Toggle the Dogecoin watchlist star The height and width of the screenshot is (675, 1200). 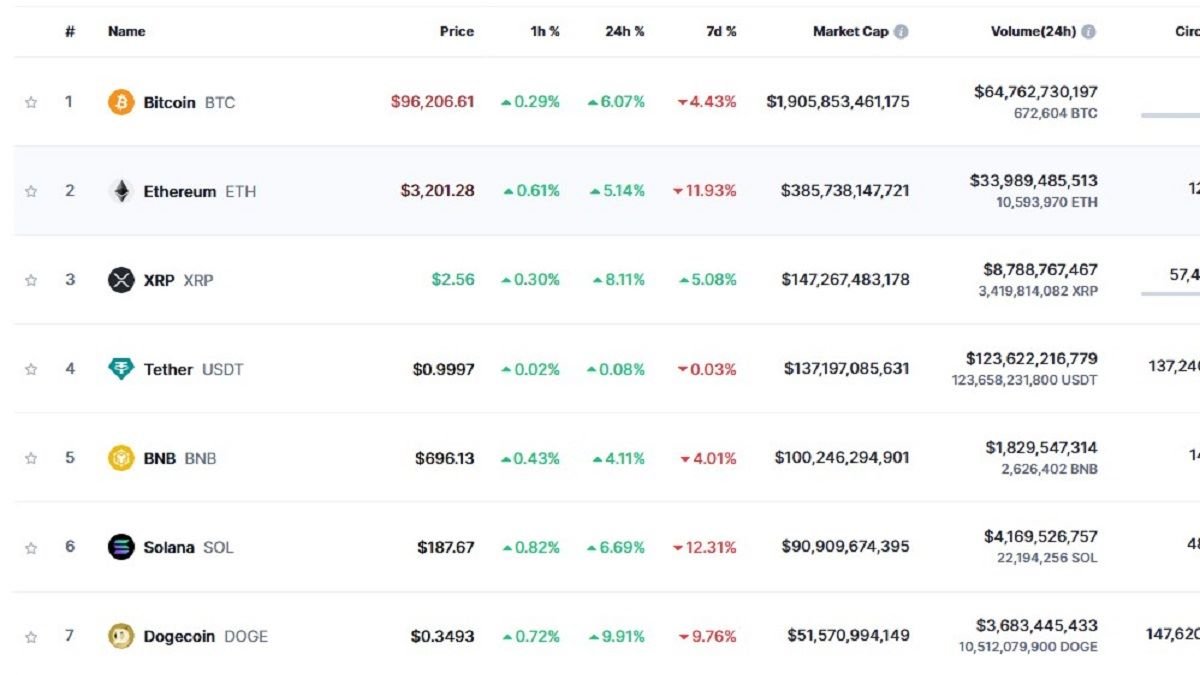coord(31,636)
